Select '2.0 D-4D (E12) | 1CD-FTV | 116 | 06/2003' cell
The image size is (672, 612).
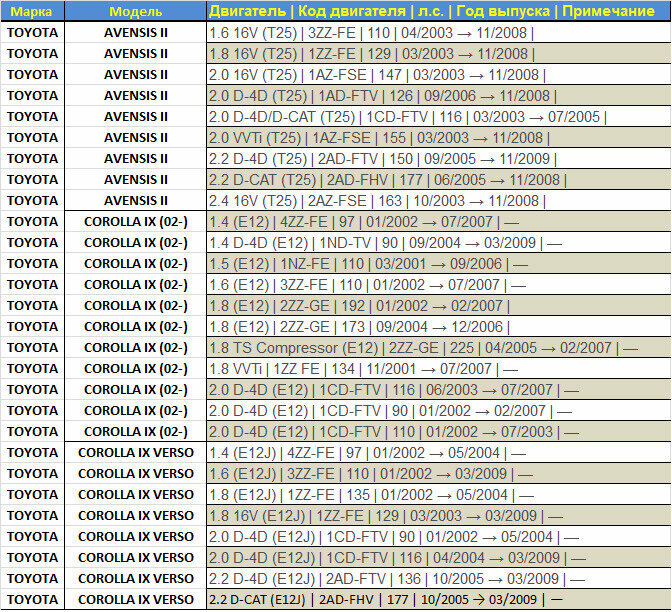(x=439, y=390)
